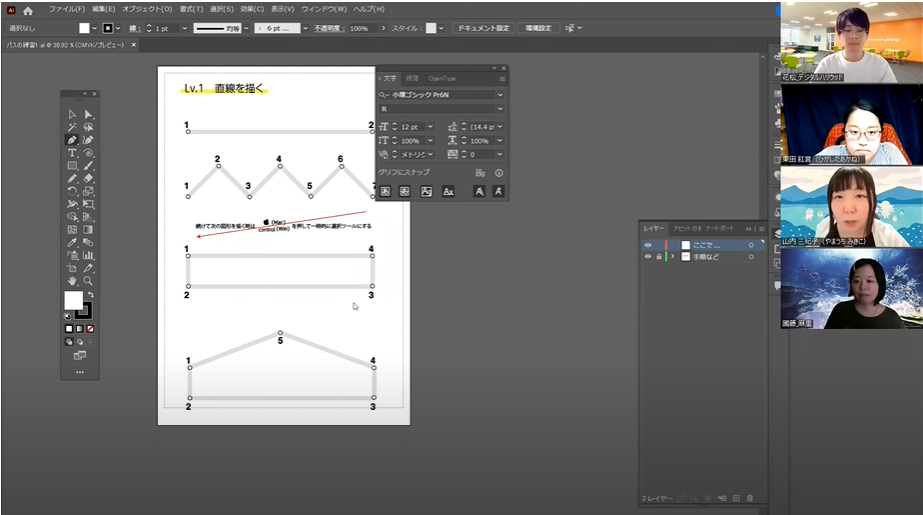Activate the Eyedropper tool
Screen dimensions: 923x515
point(72,242)
